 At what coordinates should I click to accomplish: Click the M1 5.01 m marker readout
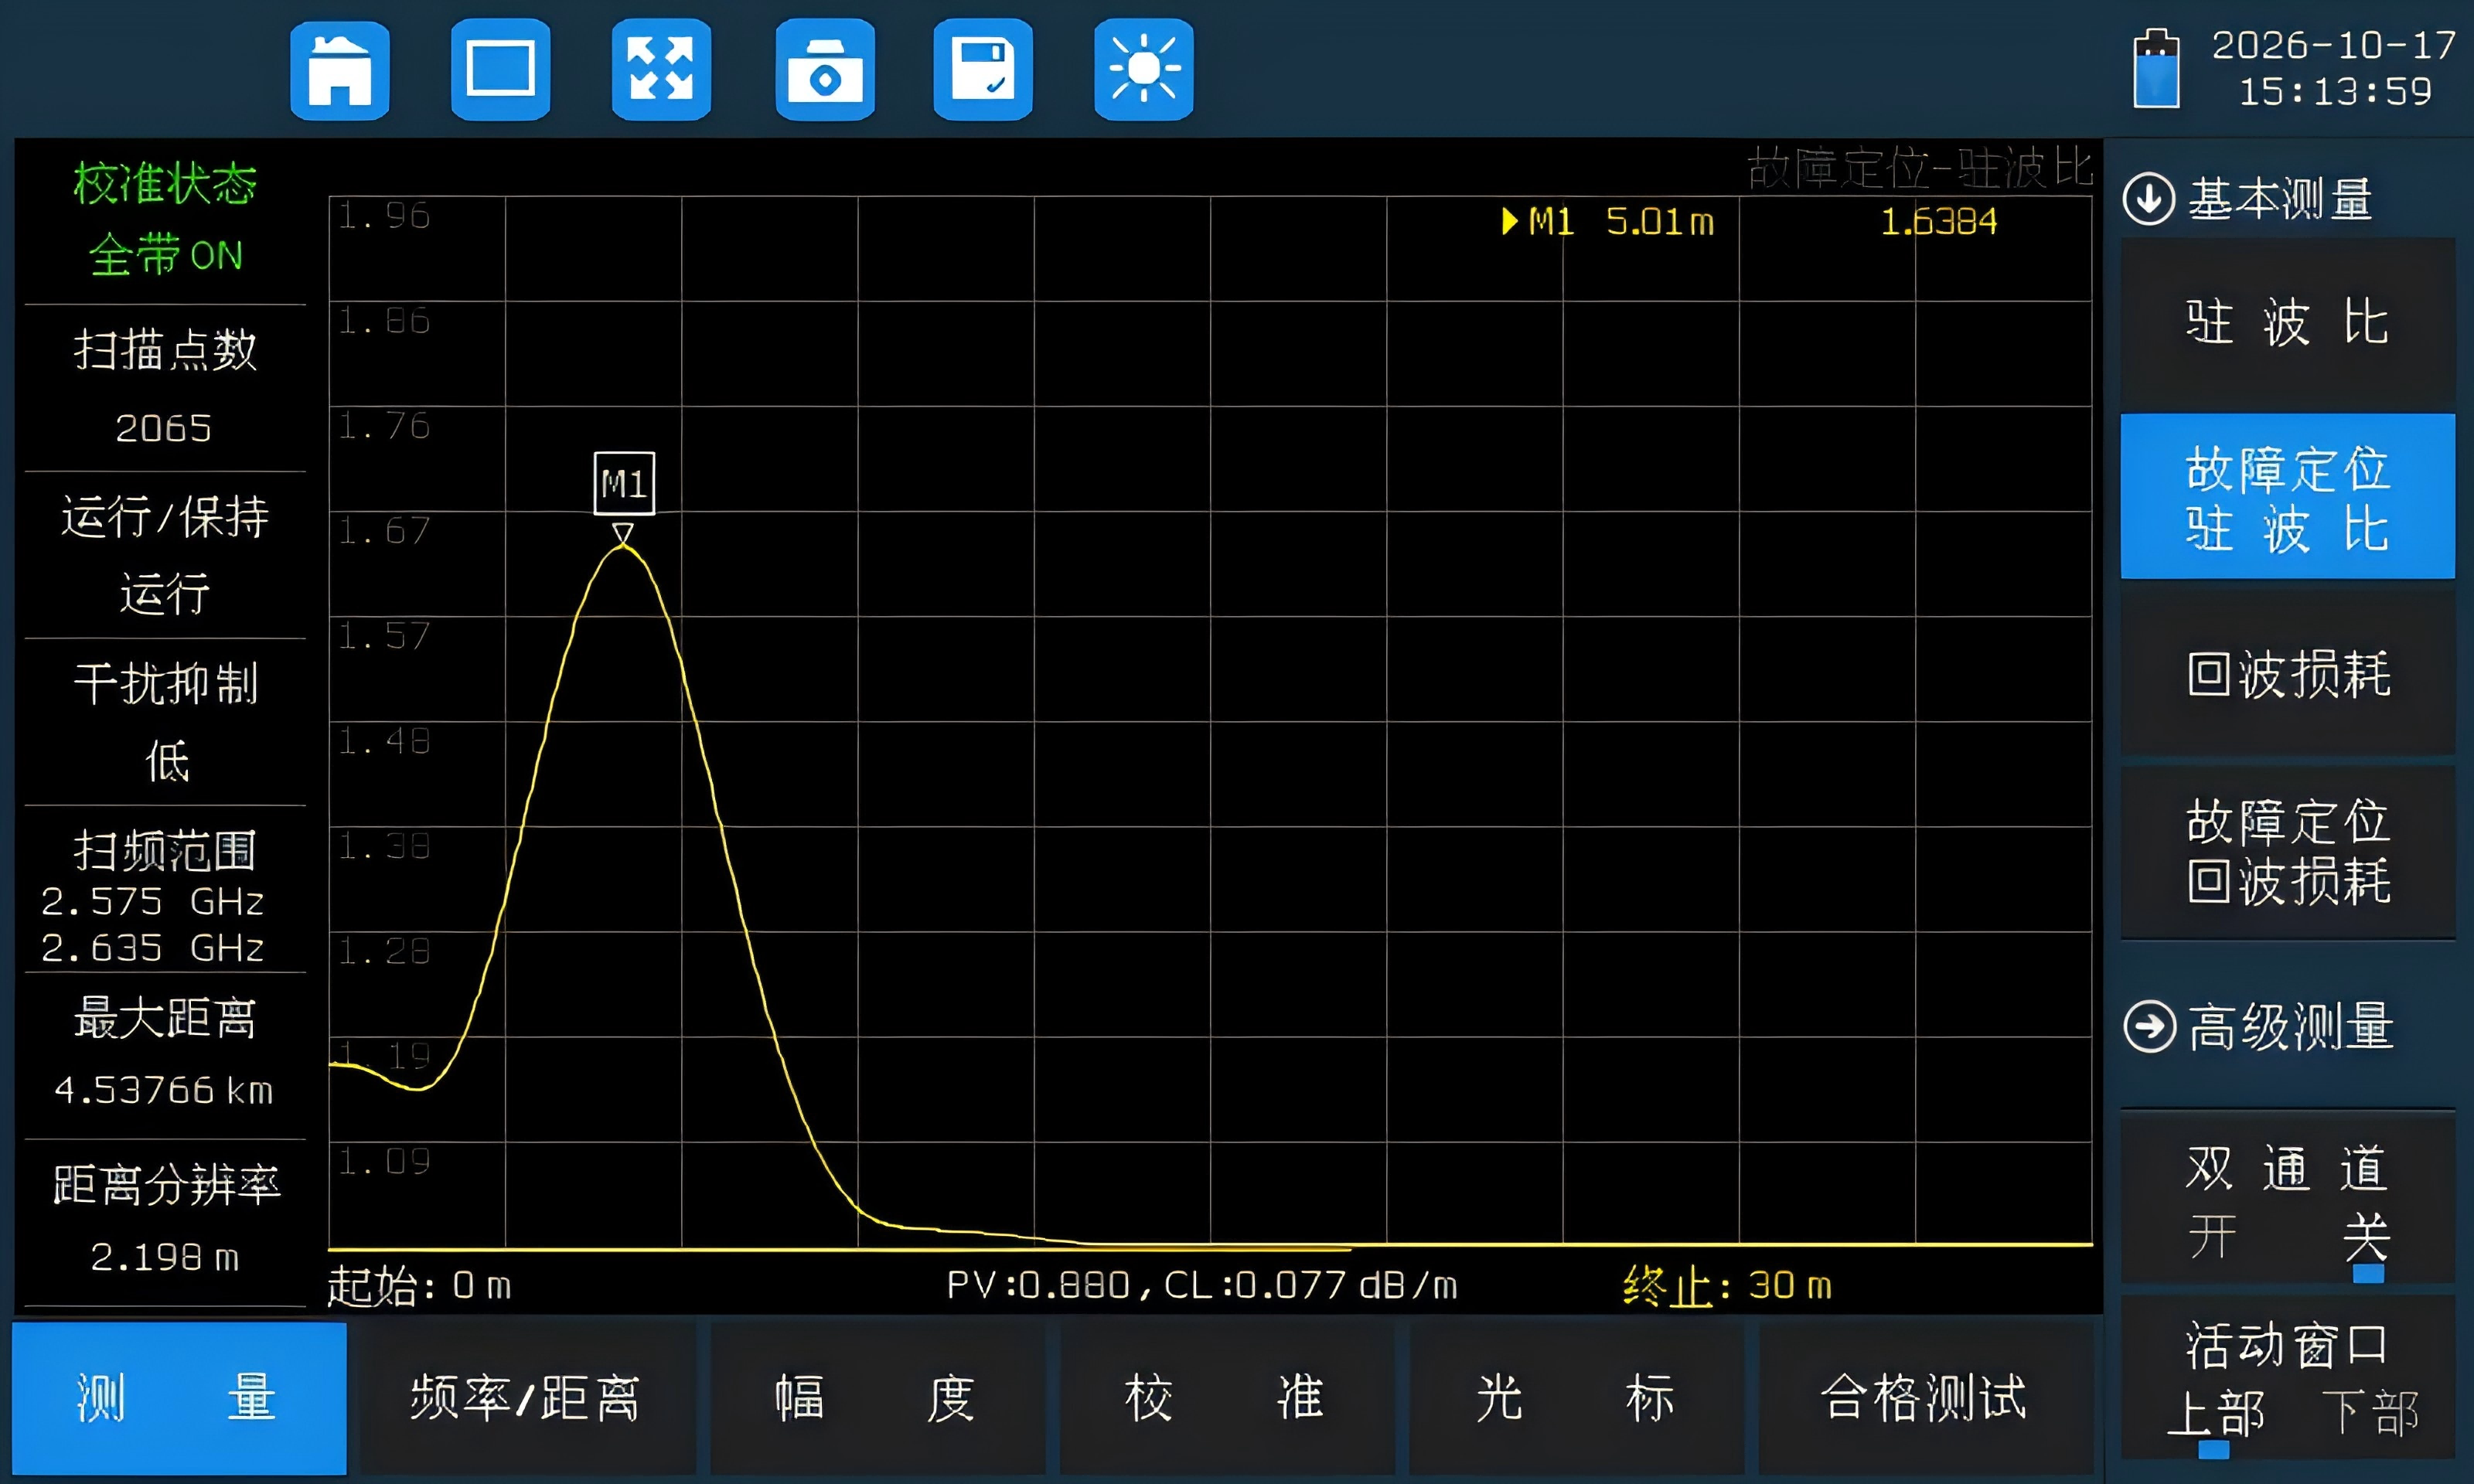point(1608,221)
